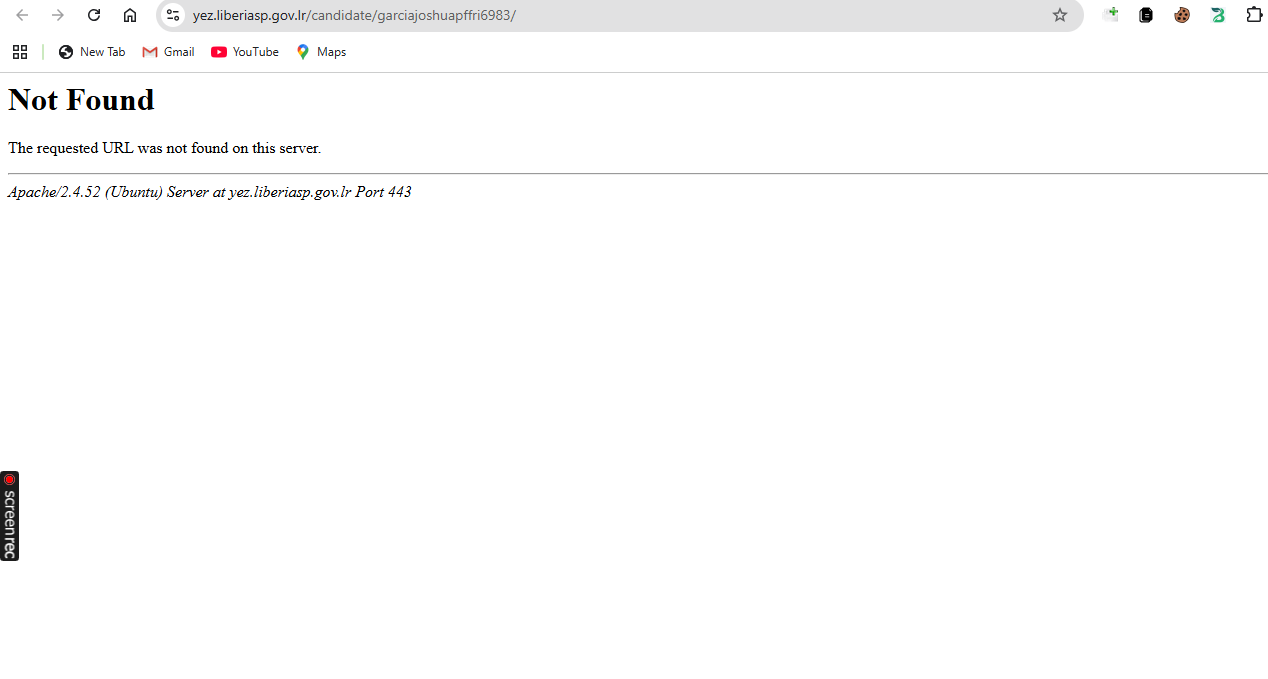Click the cookie extension icon
Screen dimensions: 1268x679
click(x=1182, y=15)
